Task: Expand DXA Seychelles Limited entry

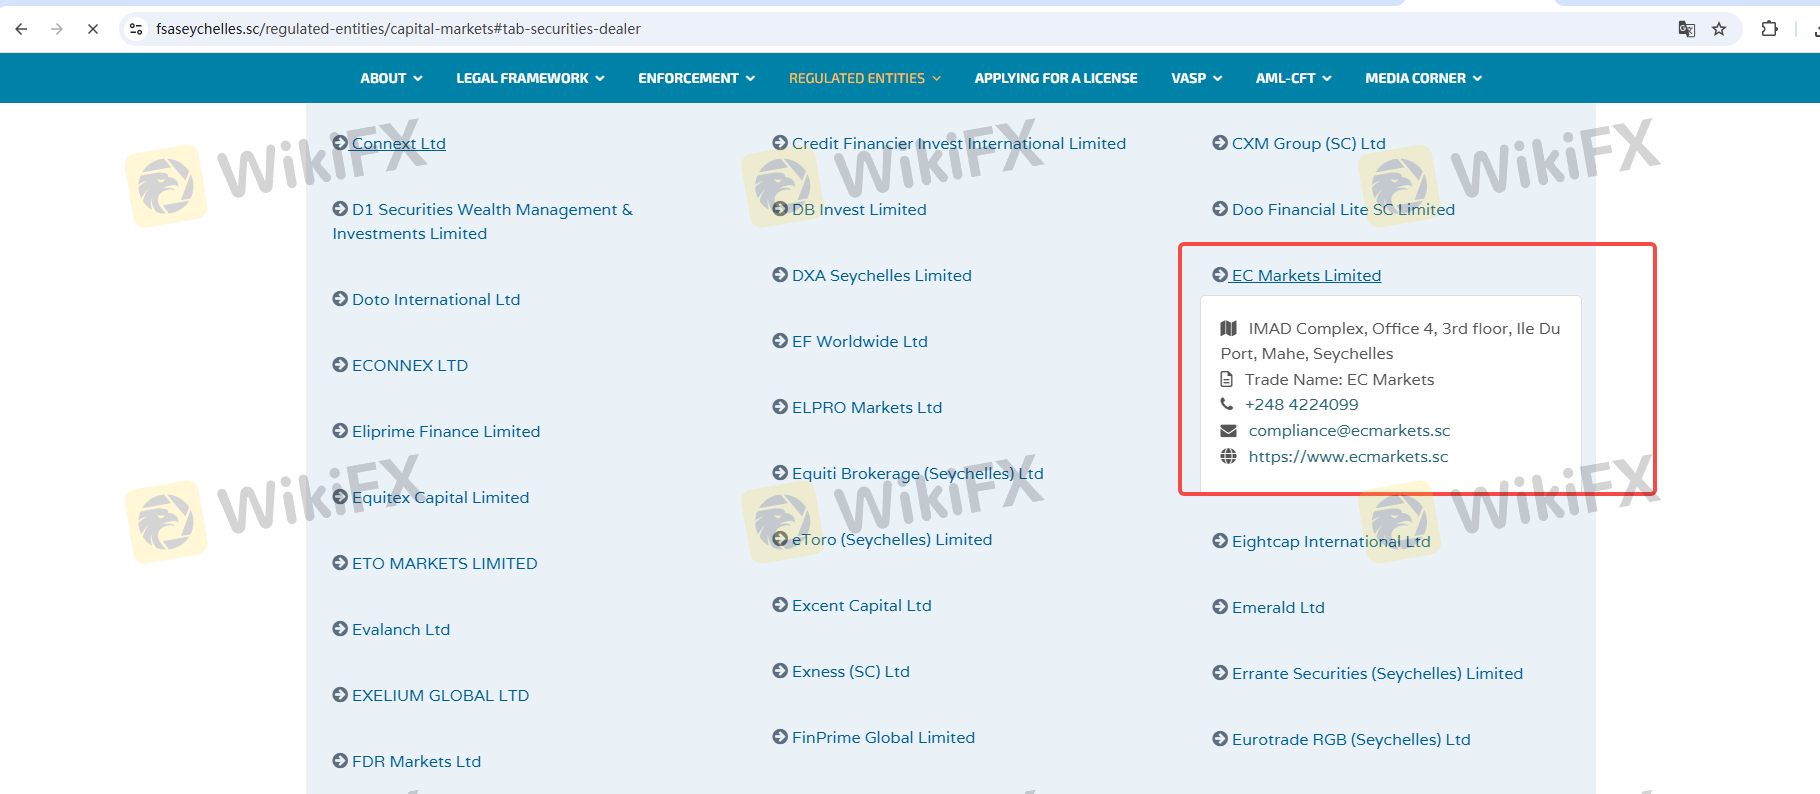Action: click(872, 275)
